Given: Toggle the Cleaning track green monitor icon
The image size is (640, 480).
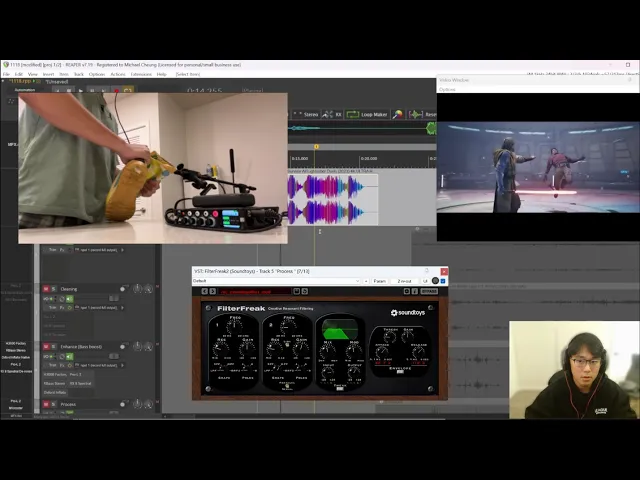Looking at the screenshot, I should (x=70, y=299).
